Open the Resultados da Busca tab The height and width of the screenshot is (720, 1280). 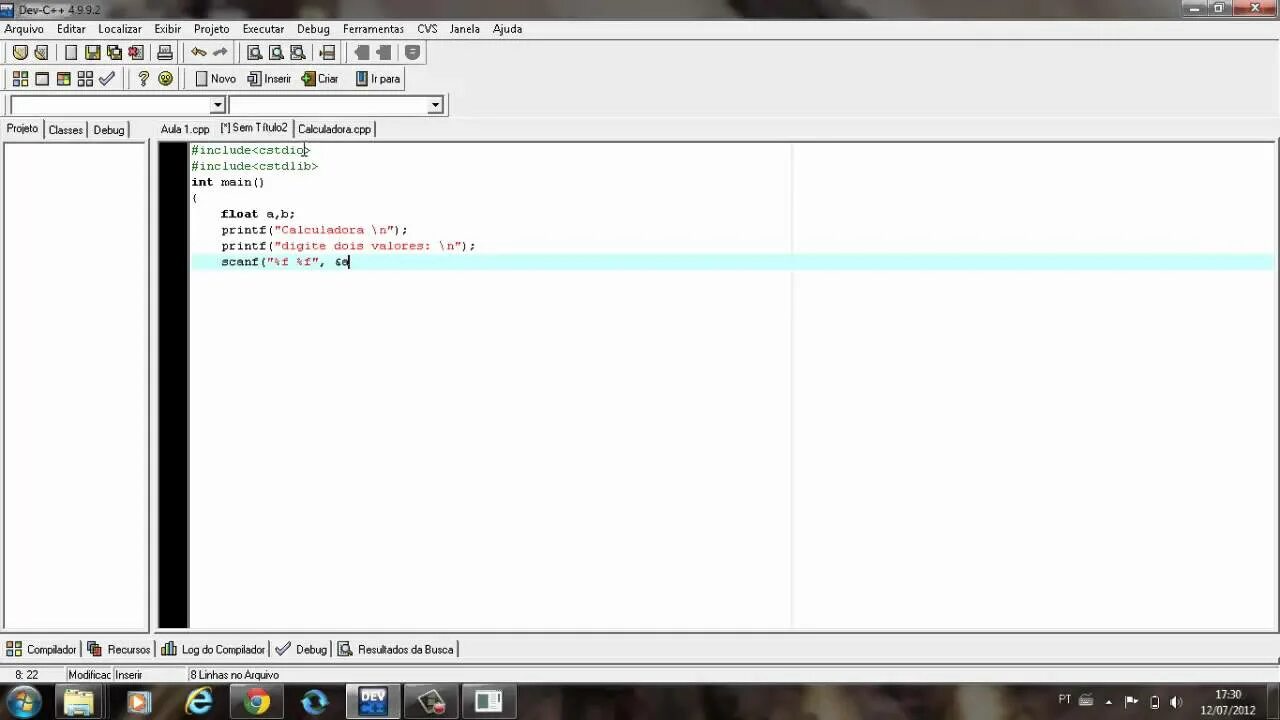coord(395,649)
